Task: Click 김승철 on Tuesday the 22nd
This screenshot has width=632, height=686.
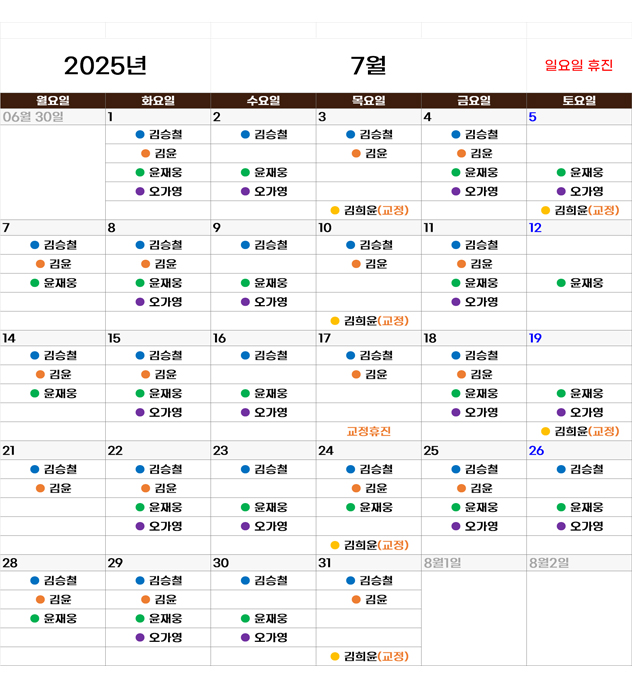Action: coord(159,469)
